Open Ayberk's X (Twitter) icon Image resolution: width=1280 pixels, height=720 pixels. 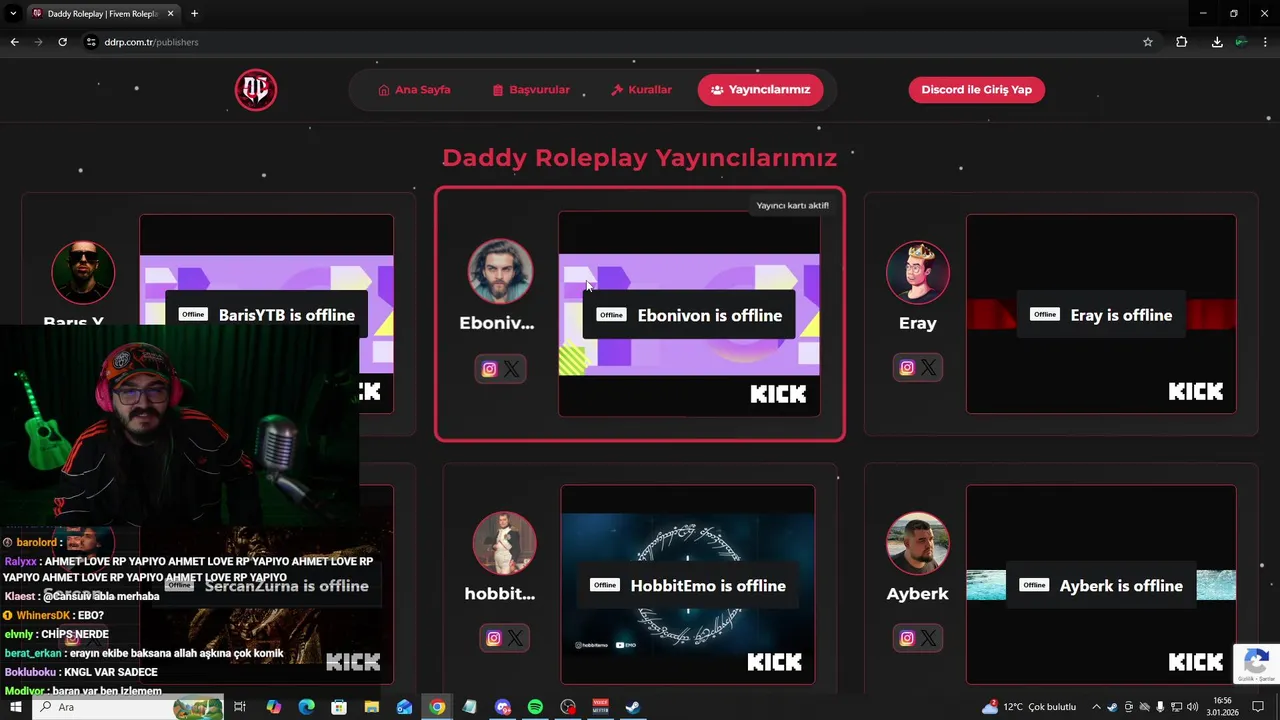coord(929,638)
